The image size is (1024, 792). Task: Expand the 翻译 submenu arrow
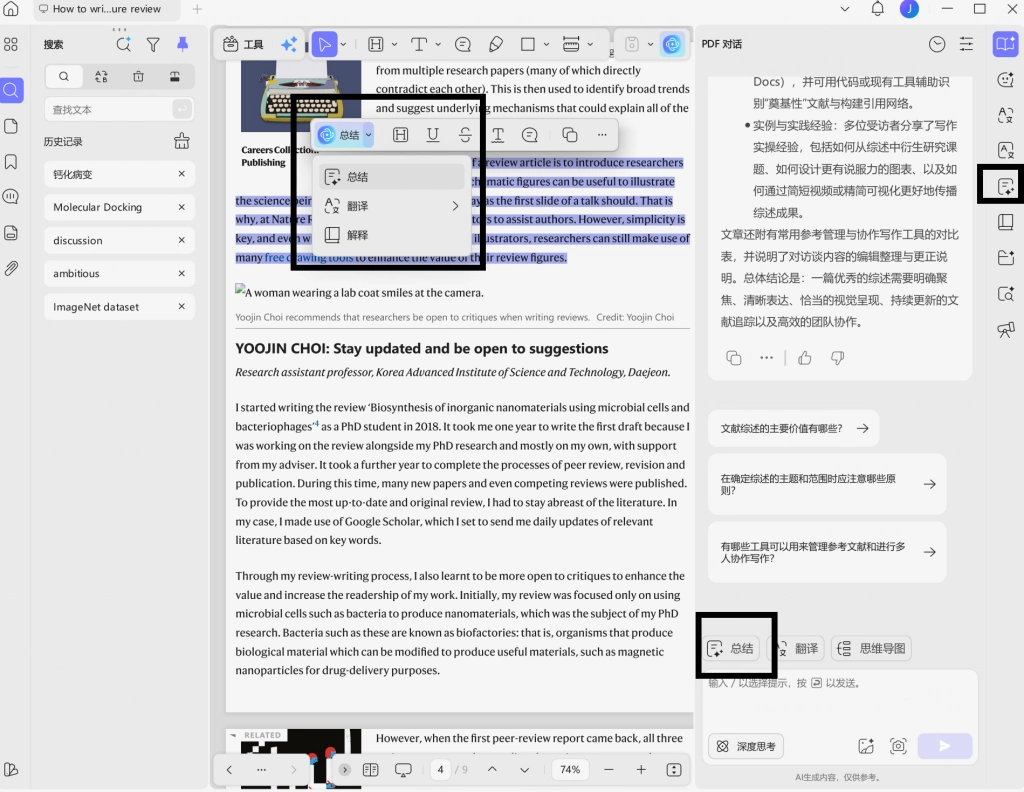[x=455, y=206]
